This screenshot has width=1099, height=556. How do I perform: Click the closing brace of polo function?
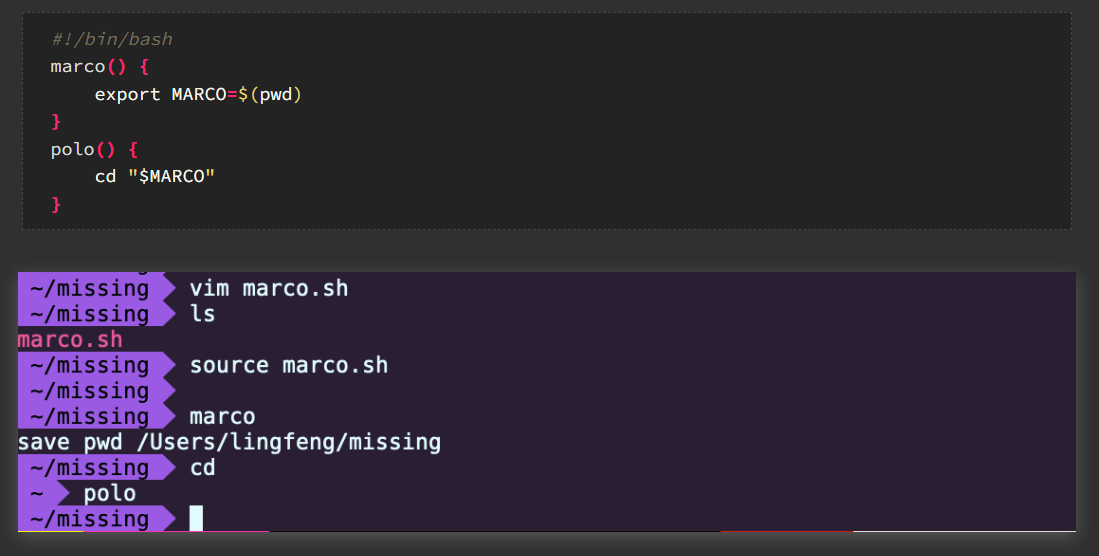56,204
